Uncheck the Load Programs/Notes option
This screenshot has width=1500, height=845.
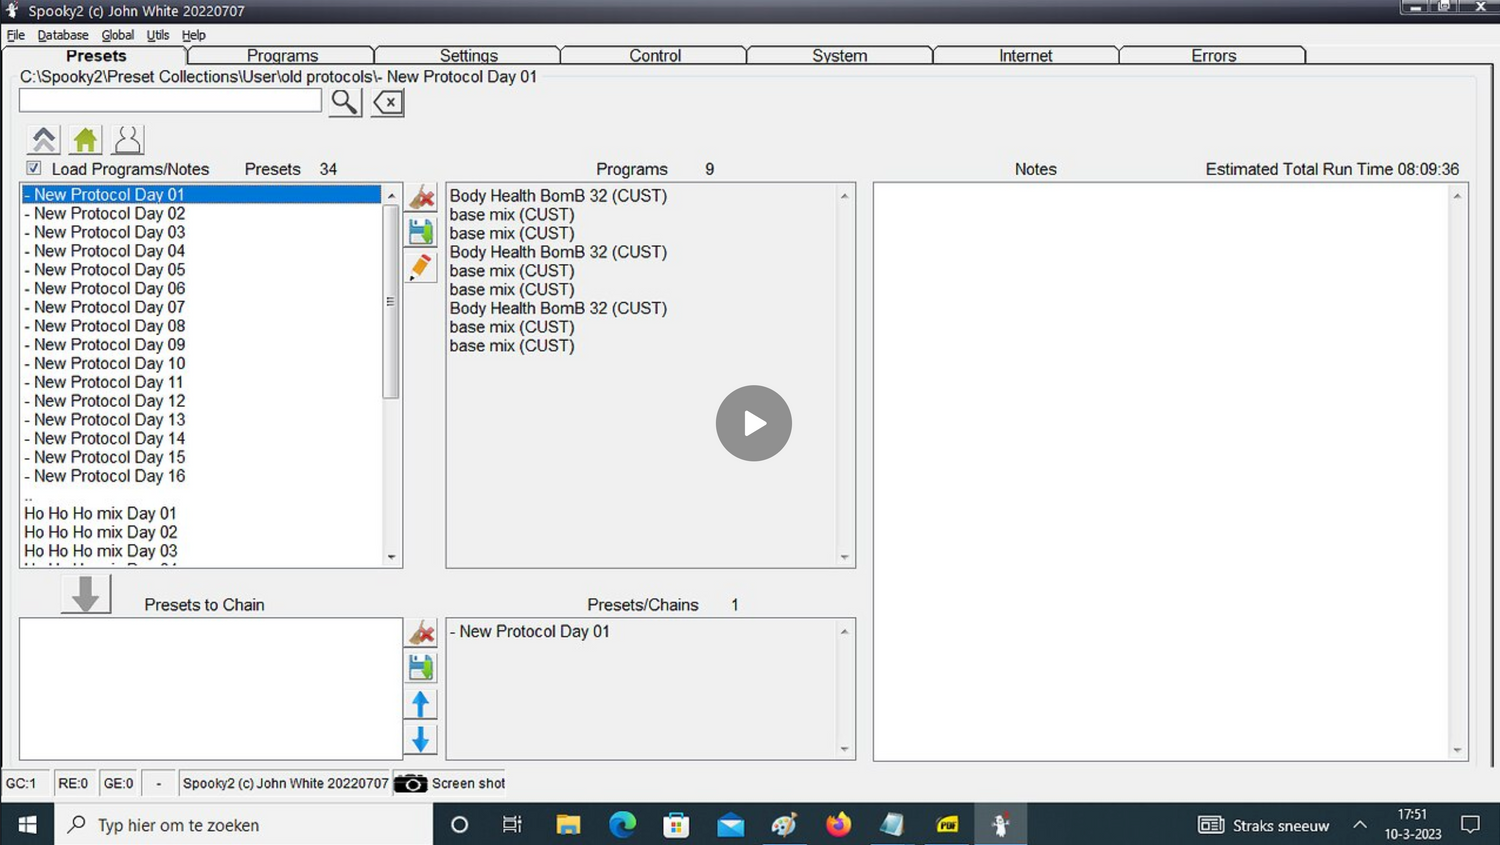click(x=33, y=167)
